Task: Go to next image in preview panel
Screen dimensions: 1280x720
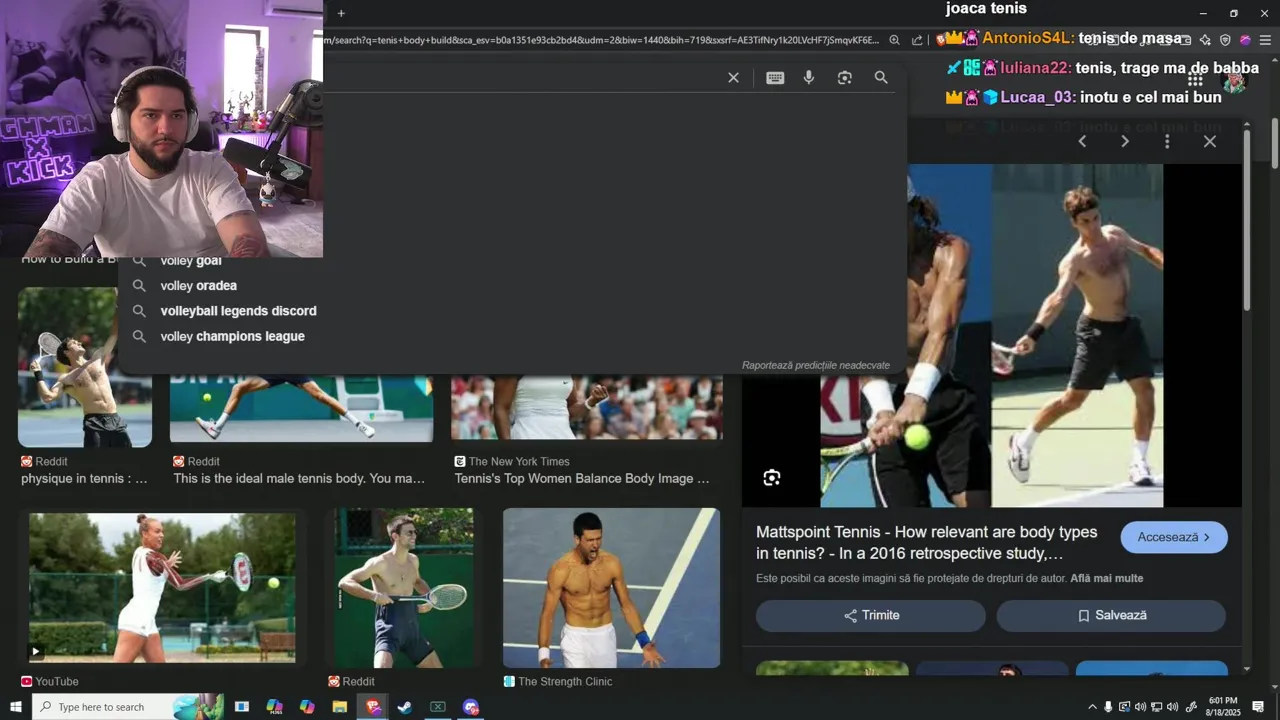Action: coord(1125,141)
